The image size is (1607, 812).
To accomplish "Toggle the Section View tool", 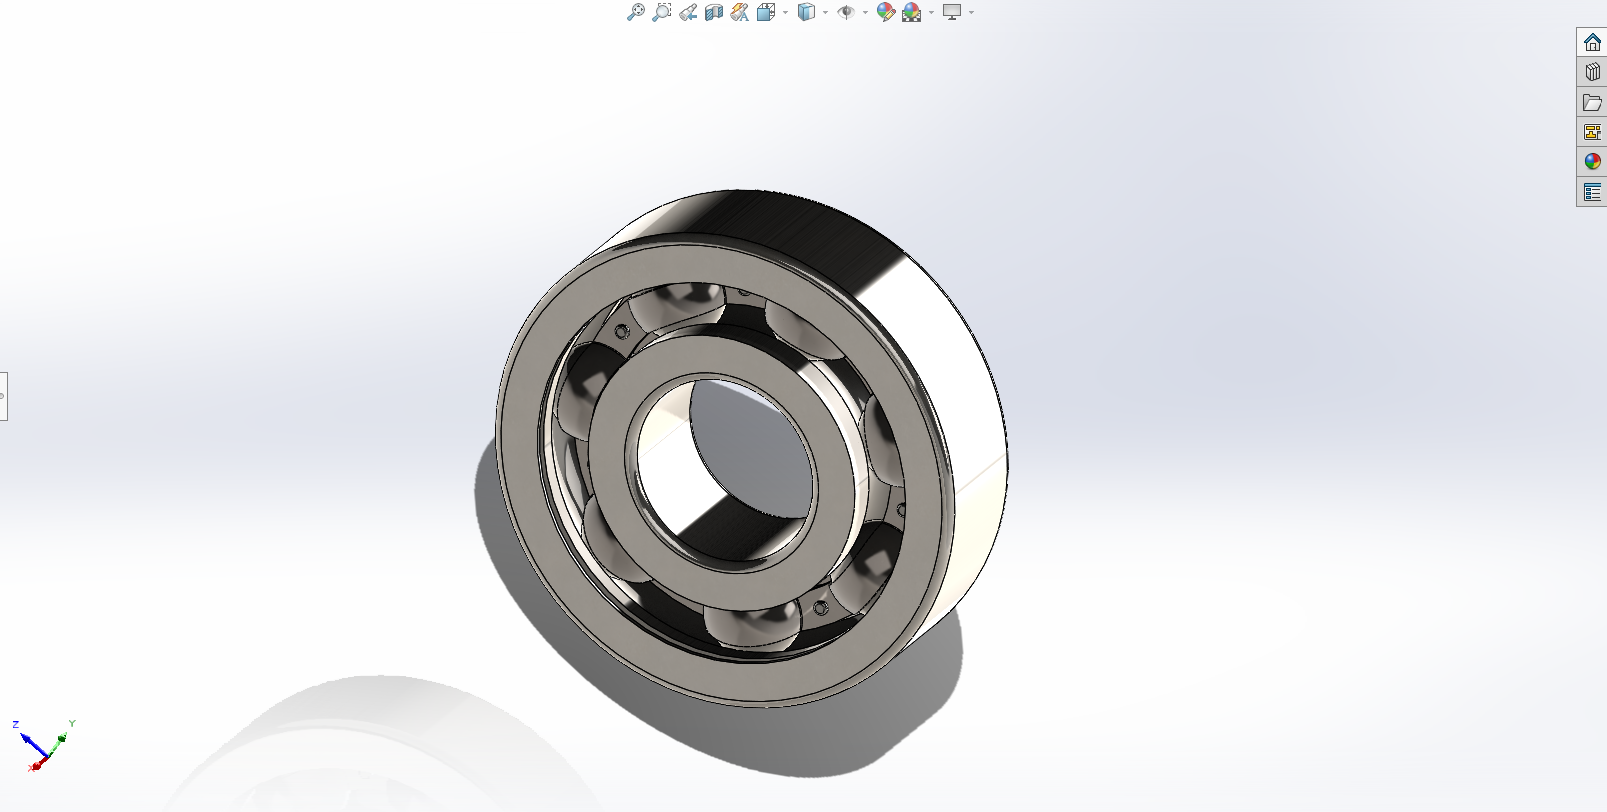I will tap(713, 12).
